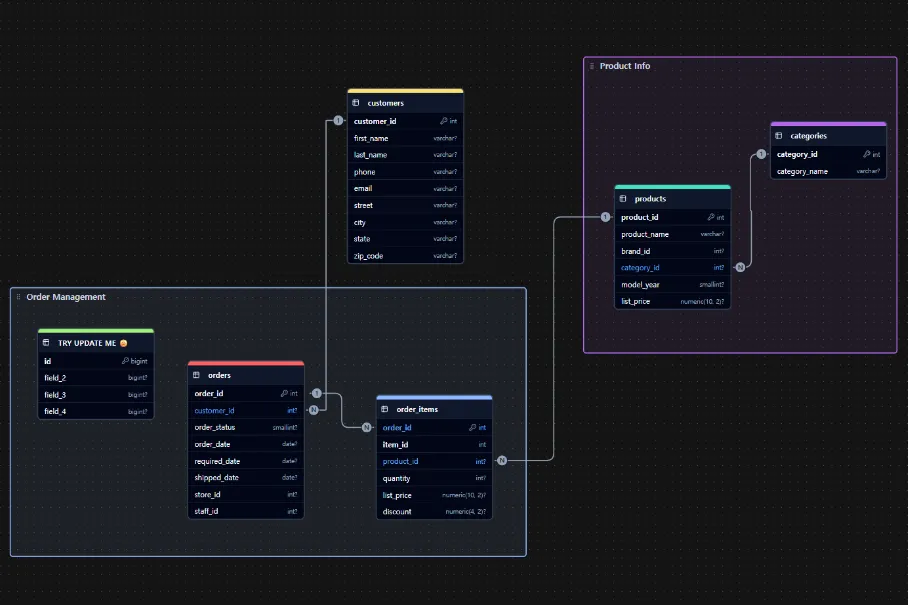Click the model_year field in products table
The width and height of the screenshot is (908, 605).
click(642, 284)
